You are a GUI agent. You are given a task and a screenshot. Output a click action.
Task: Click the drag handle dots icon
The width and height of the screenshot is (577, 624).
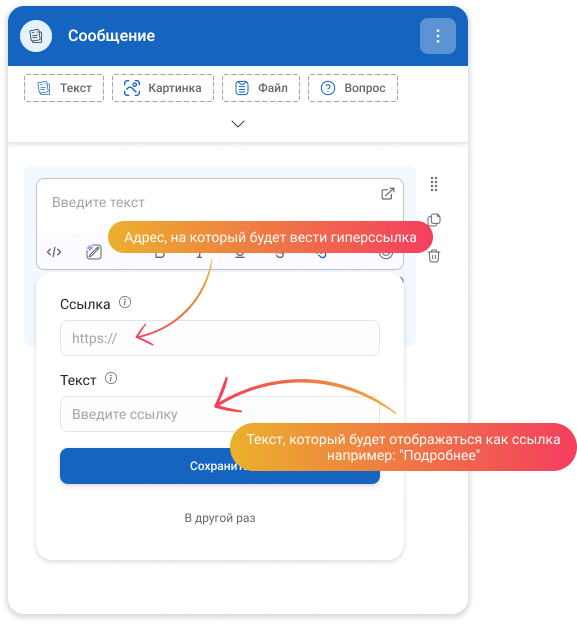[434, 184]
